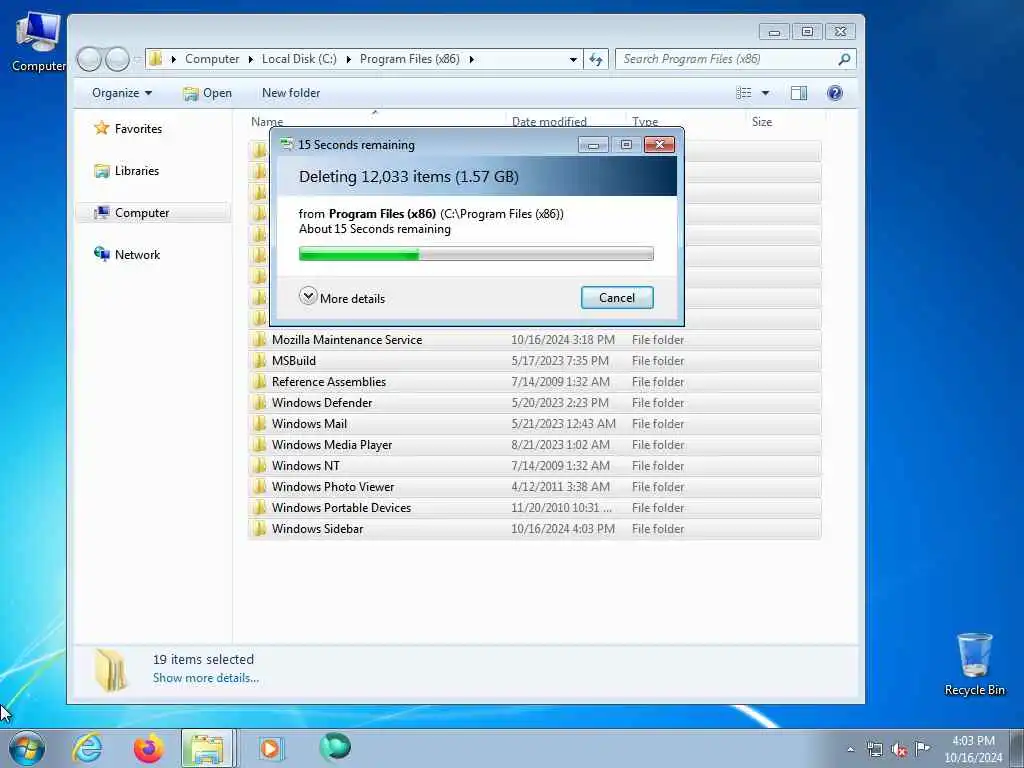
Task: Select the Recycle Bin desktop icon
Action: (x=974, y=664)
